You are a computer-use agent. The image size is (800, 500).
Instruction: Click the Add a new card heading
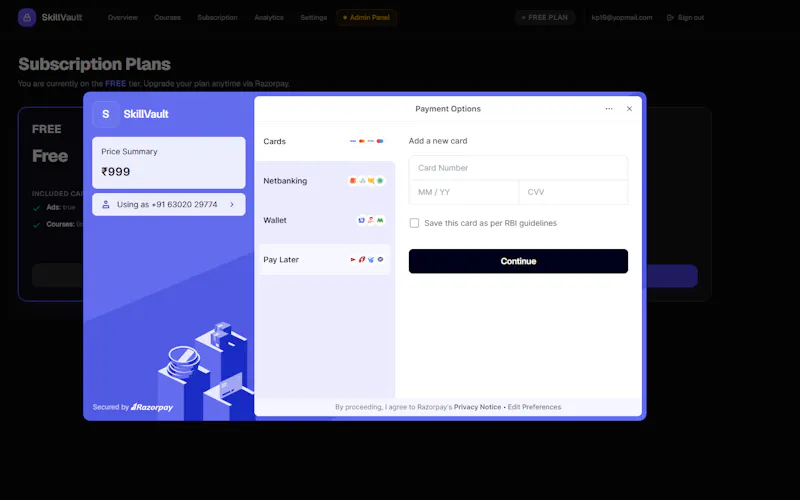(x=438, y=141)
